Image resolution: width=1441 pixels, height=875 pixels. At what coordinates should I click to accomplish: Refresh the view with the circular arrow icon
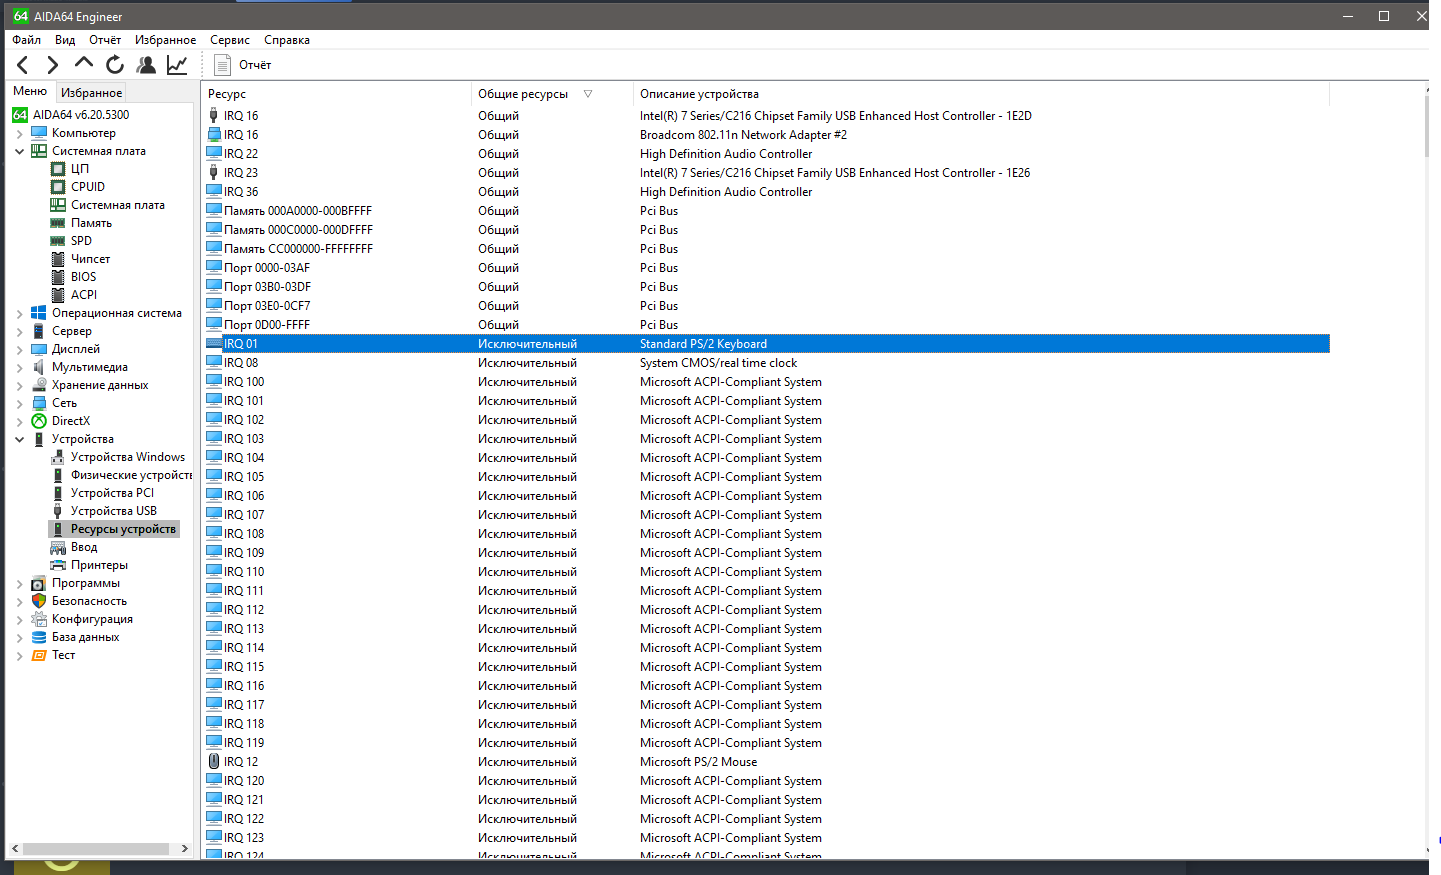pyautogui.click(x=115, y=65)
